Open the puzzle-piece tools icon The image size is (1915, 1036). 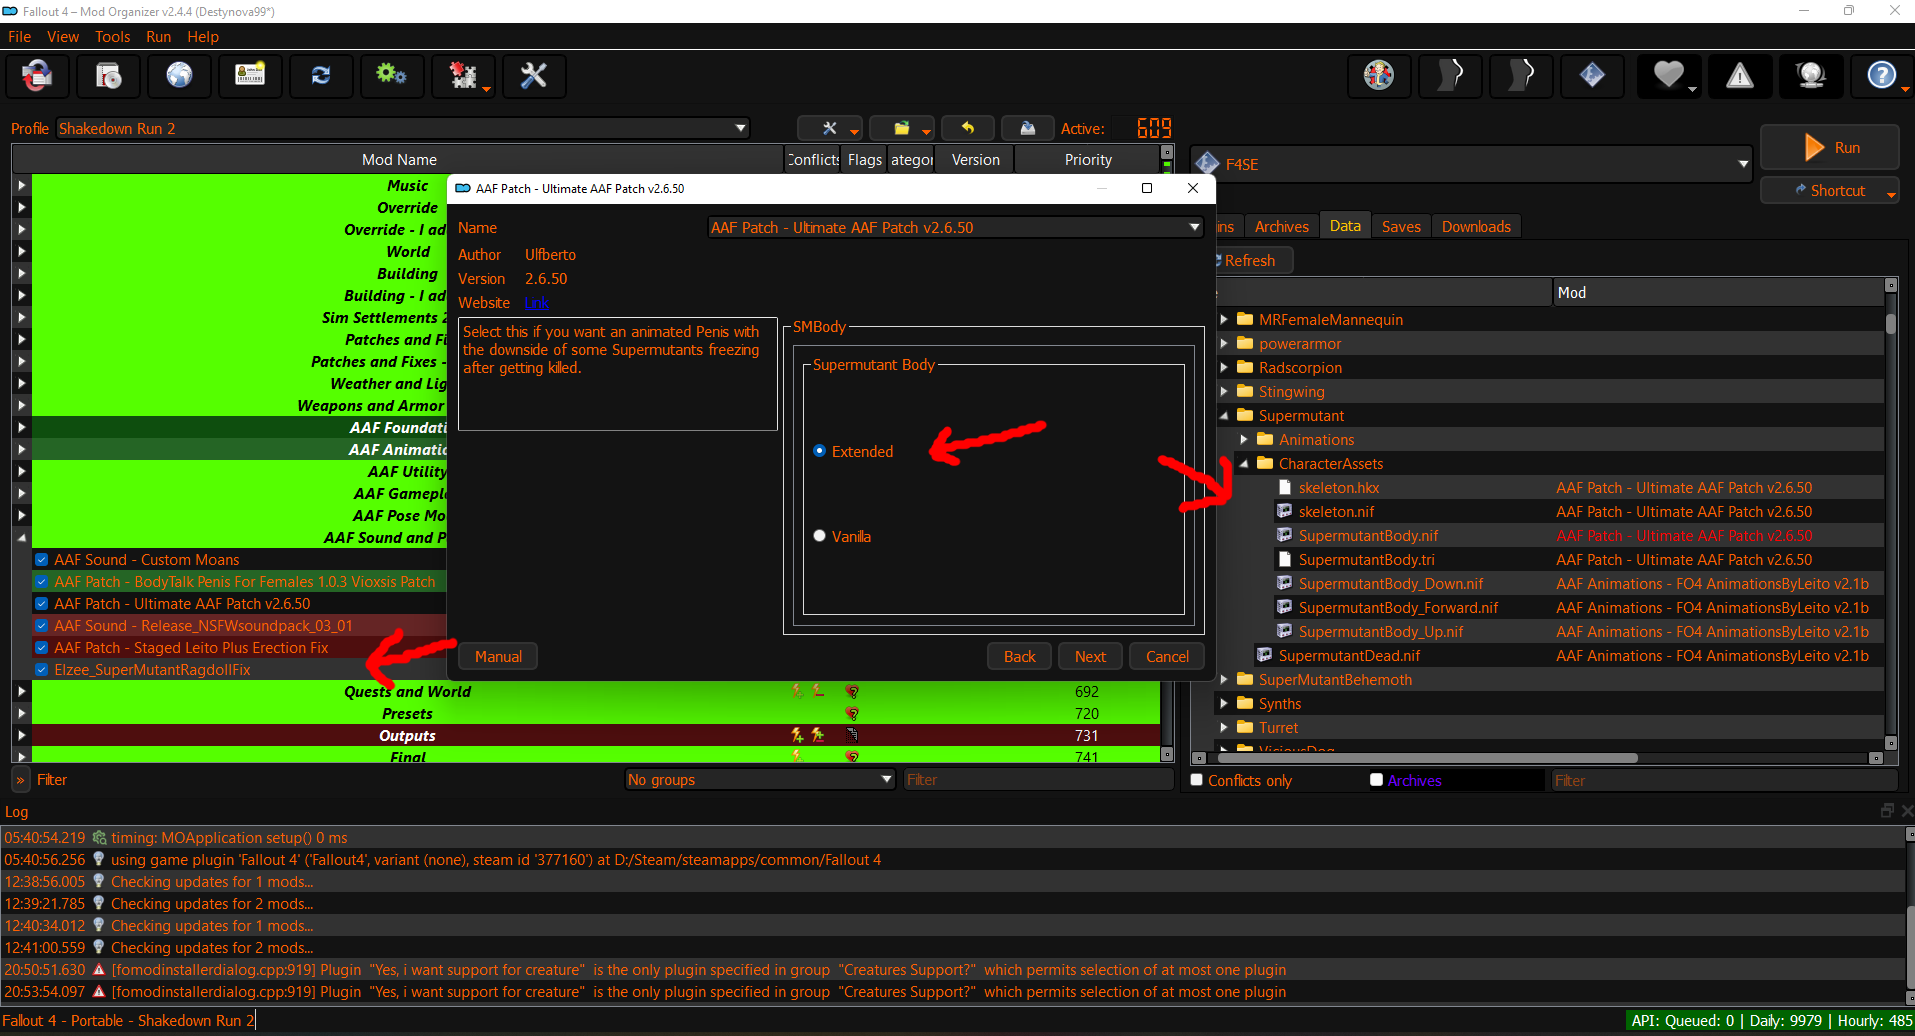(463, 76)
